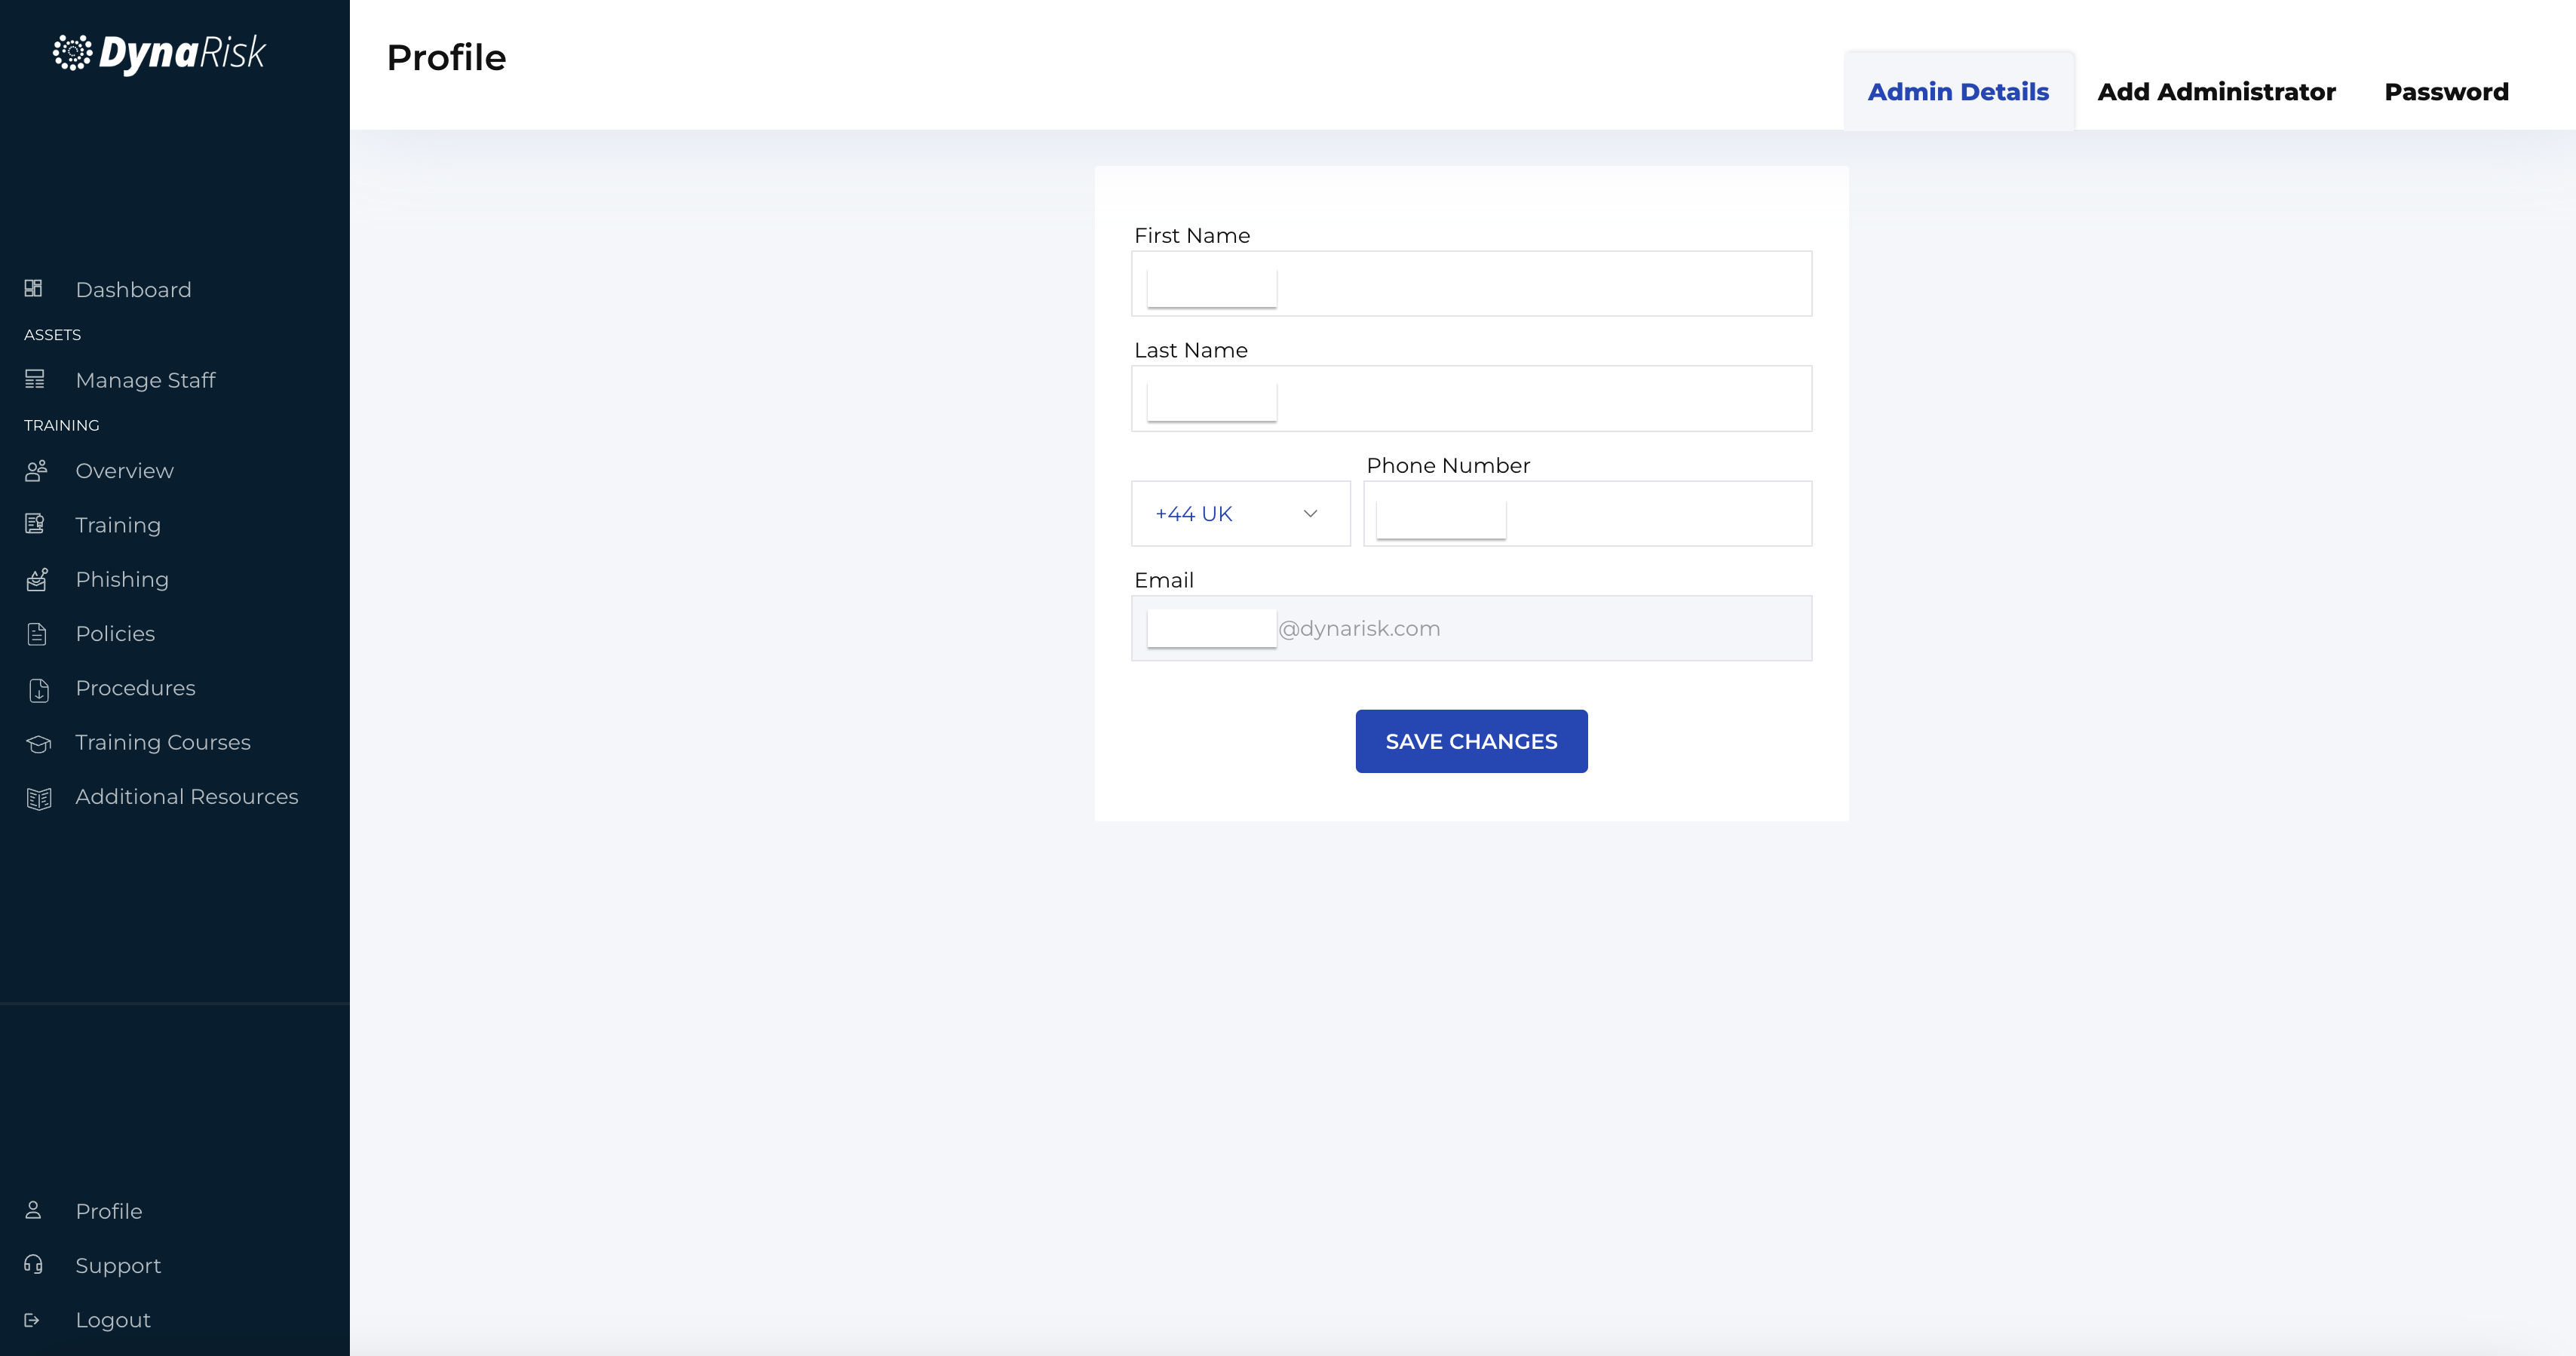Switch to the Add Administrator tab
Screen dimensions: 2576x1356
[2216, 92]
